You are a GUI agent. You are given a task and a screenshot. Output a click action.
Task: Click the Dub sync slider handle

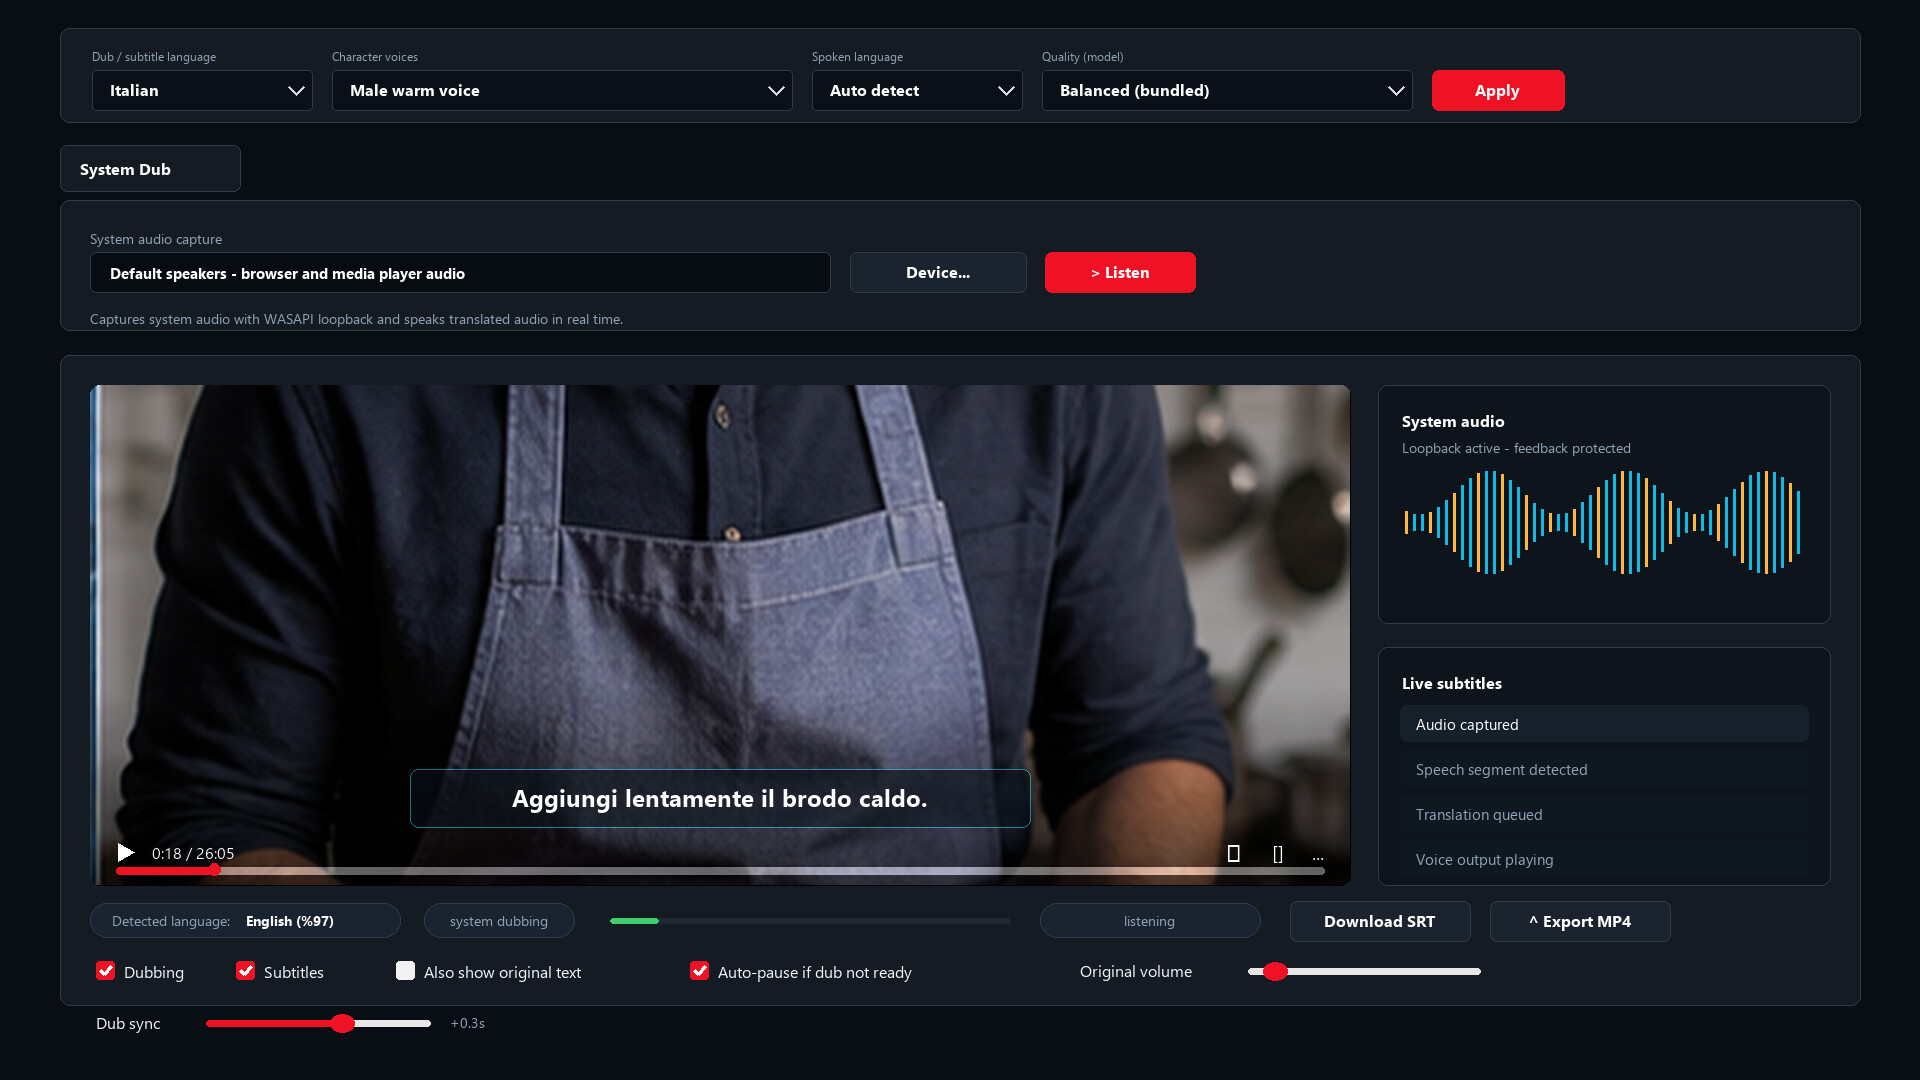[x=342, y=1023]
